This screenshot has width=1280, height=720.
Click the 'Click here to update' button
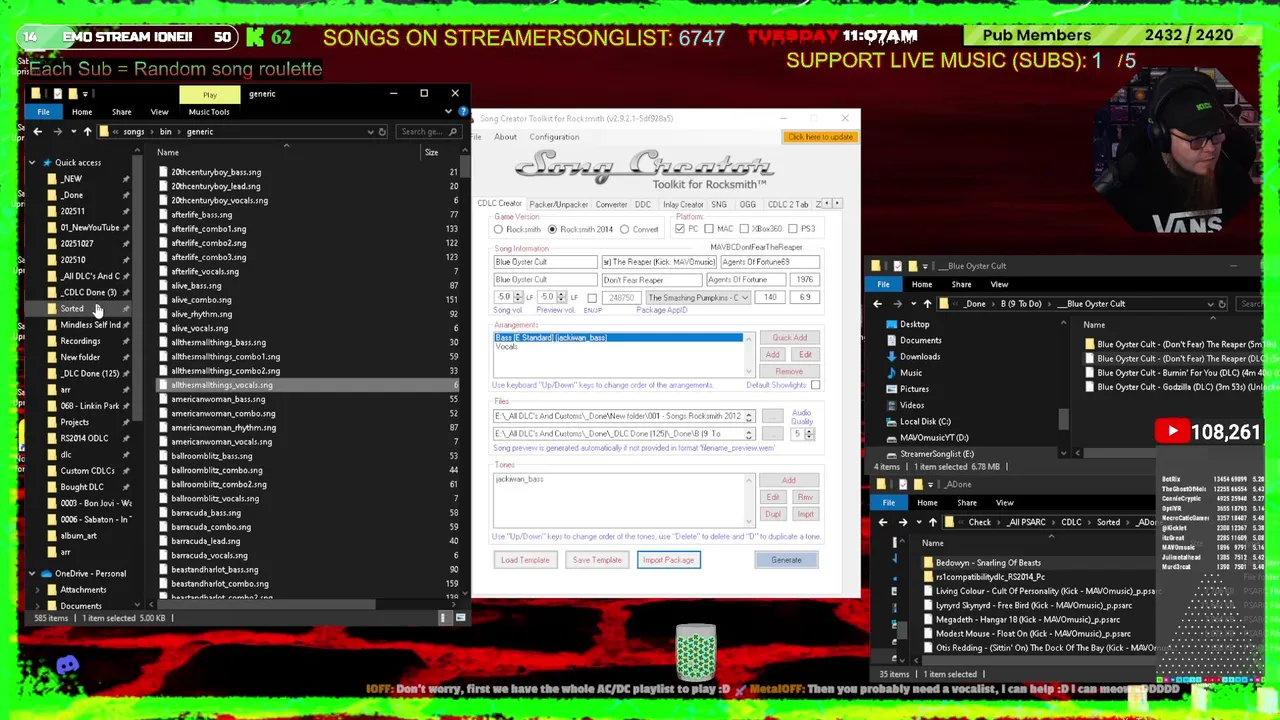point(820,137)
